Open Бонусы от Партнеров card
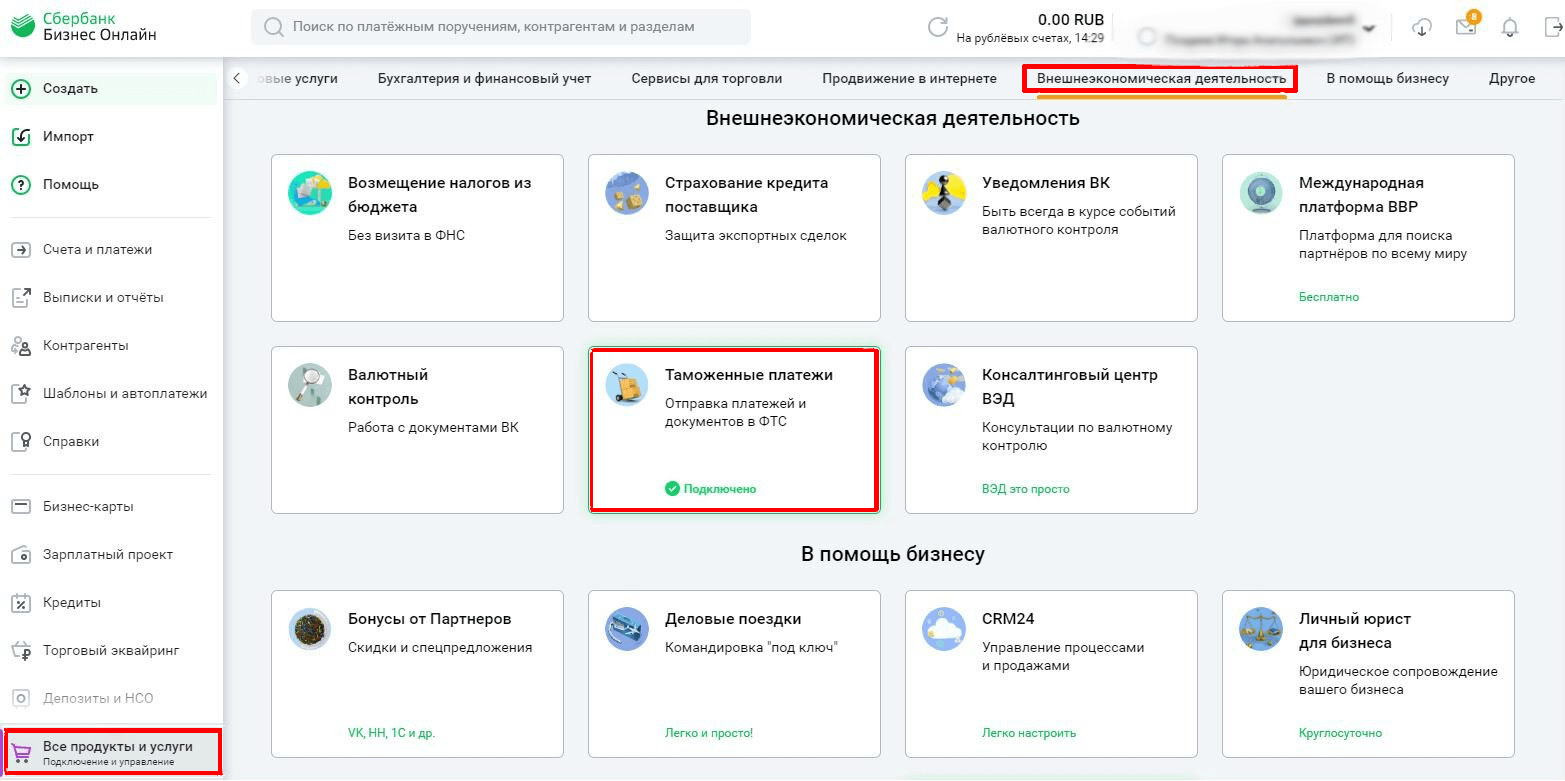 click(417, 674)
